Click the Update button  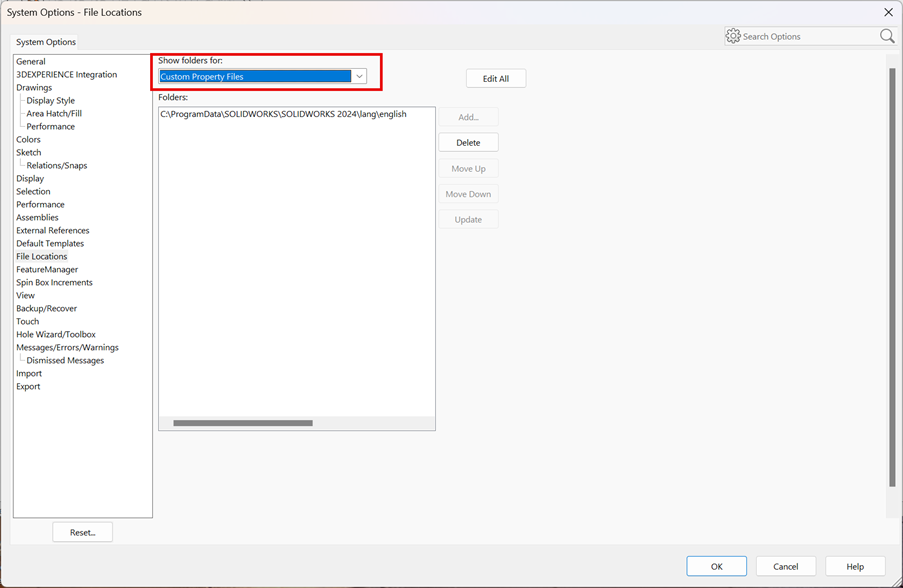pyautogui.click(x=468, y=219)
